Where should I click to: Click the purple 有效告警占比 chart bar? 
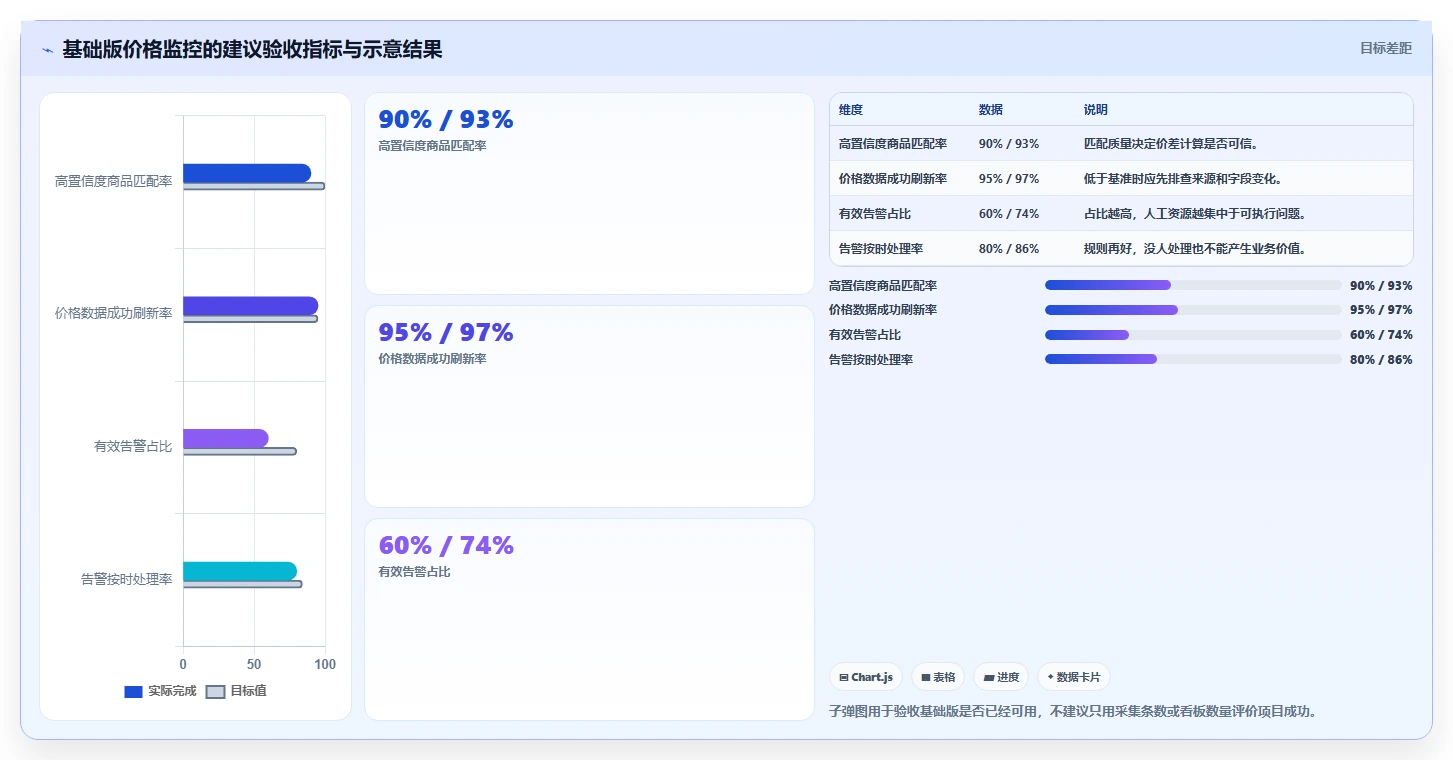(x=225, y=439)
